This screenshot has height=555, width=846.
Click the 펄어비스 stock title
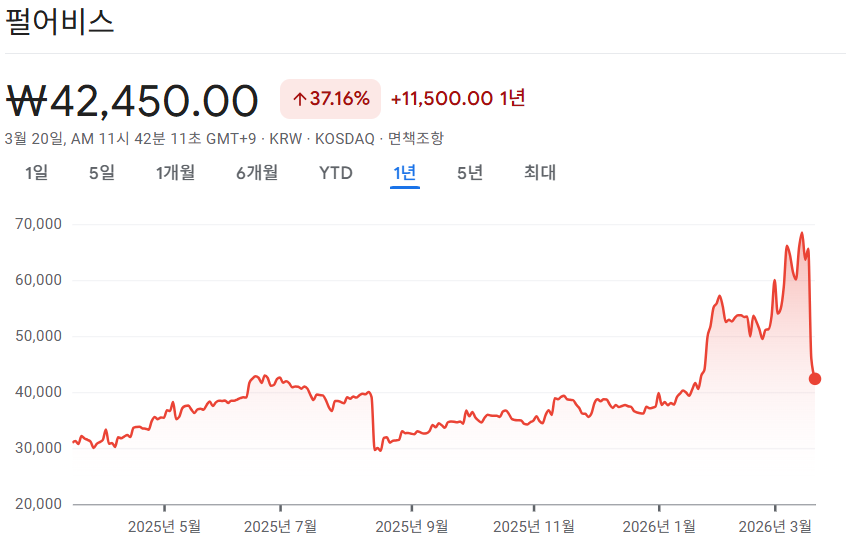59,23
